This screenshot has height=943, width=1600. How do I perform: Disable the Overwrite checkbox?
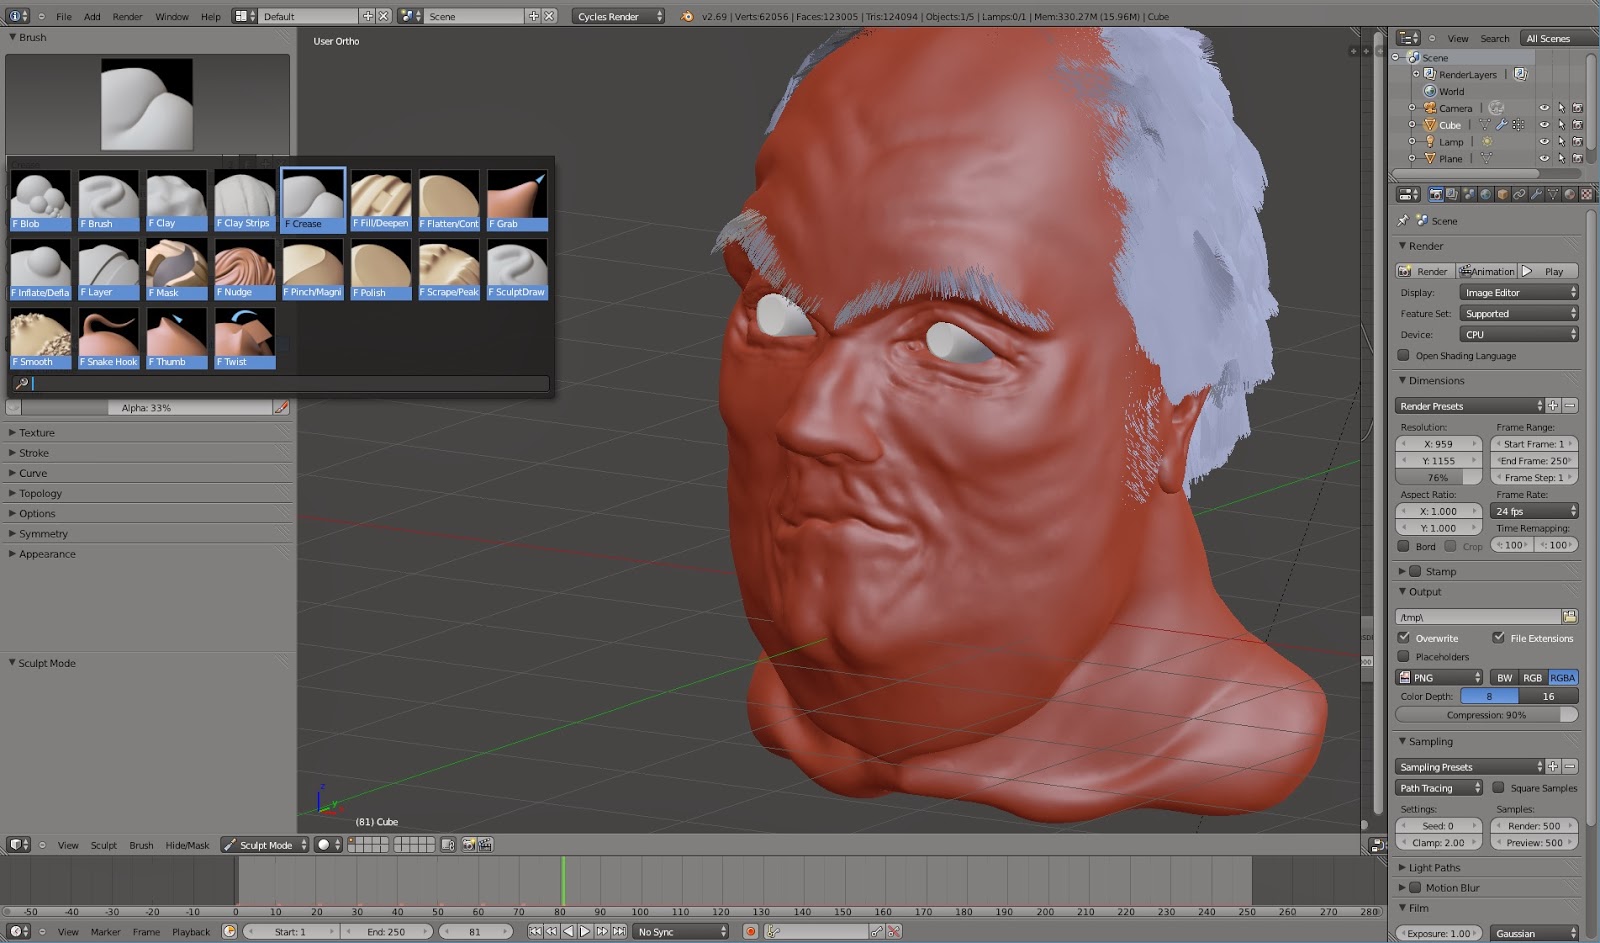tap(1404, 638)
